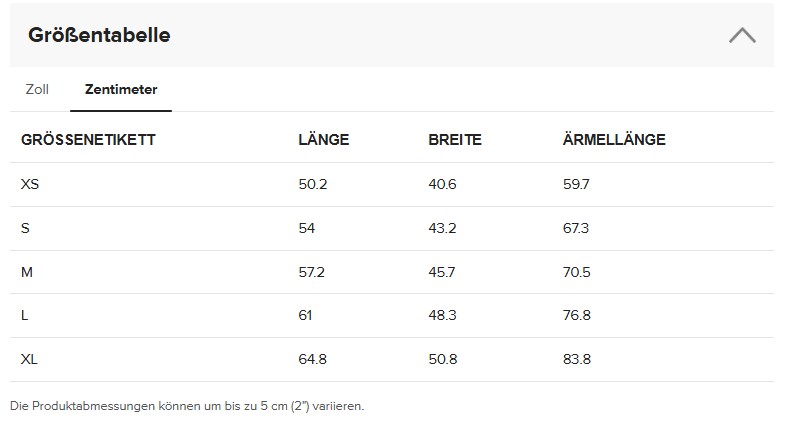Click the M sleeve length value 70.5
Image resolution: width=791 pixels, height=441 pixels.
[x=577, y=272]
